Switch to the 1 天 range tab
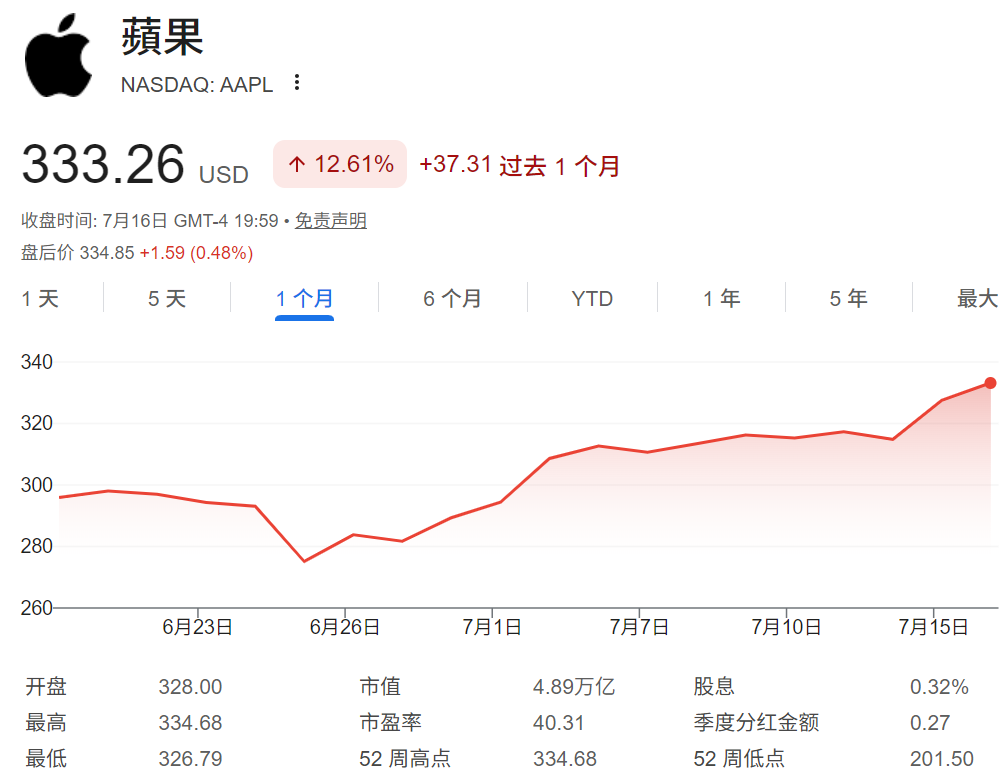Screen dimensions: 1005x776 click(40, 299)
